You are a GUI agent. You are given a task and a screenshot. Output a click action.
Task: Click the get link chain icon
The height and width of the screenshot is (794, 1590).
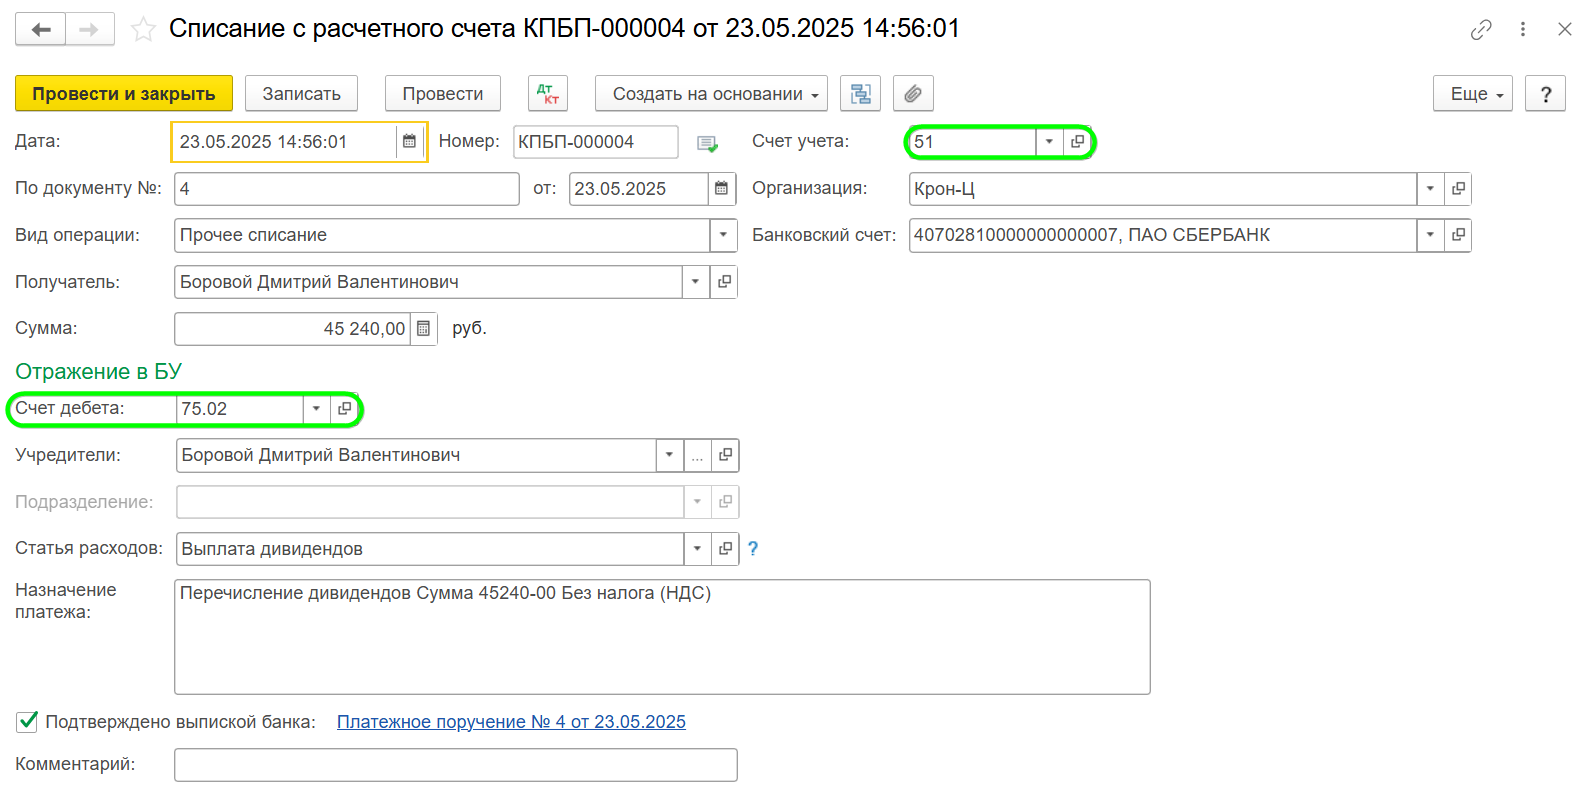[x=1480, y=30]
